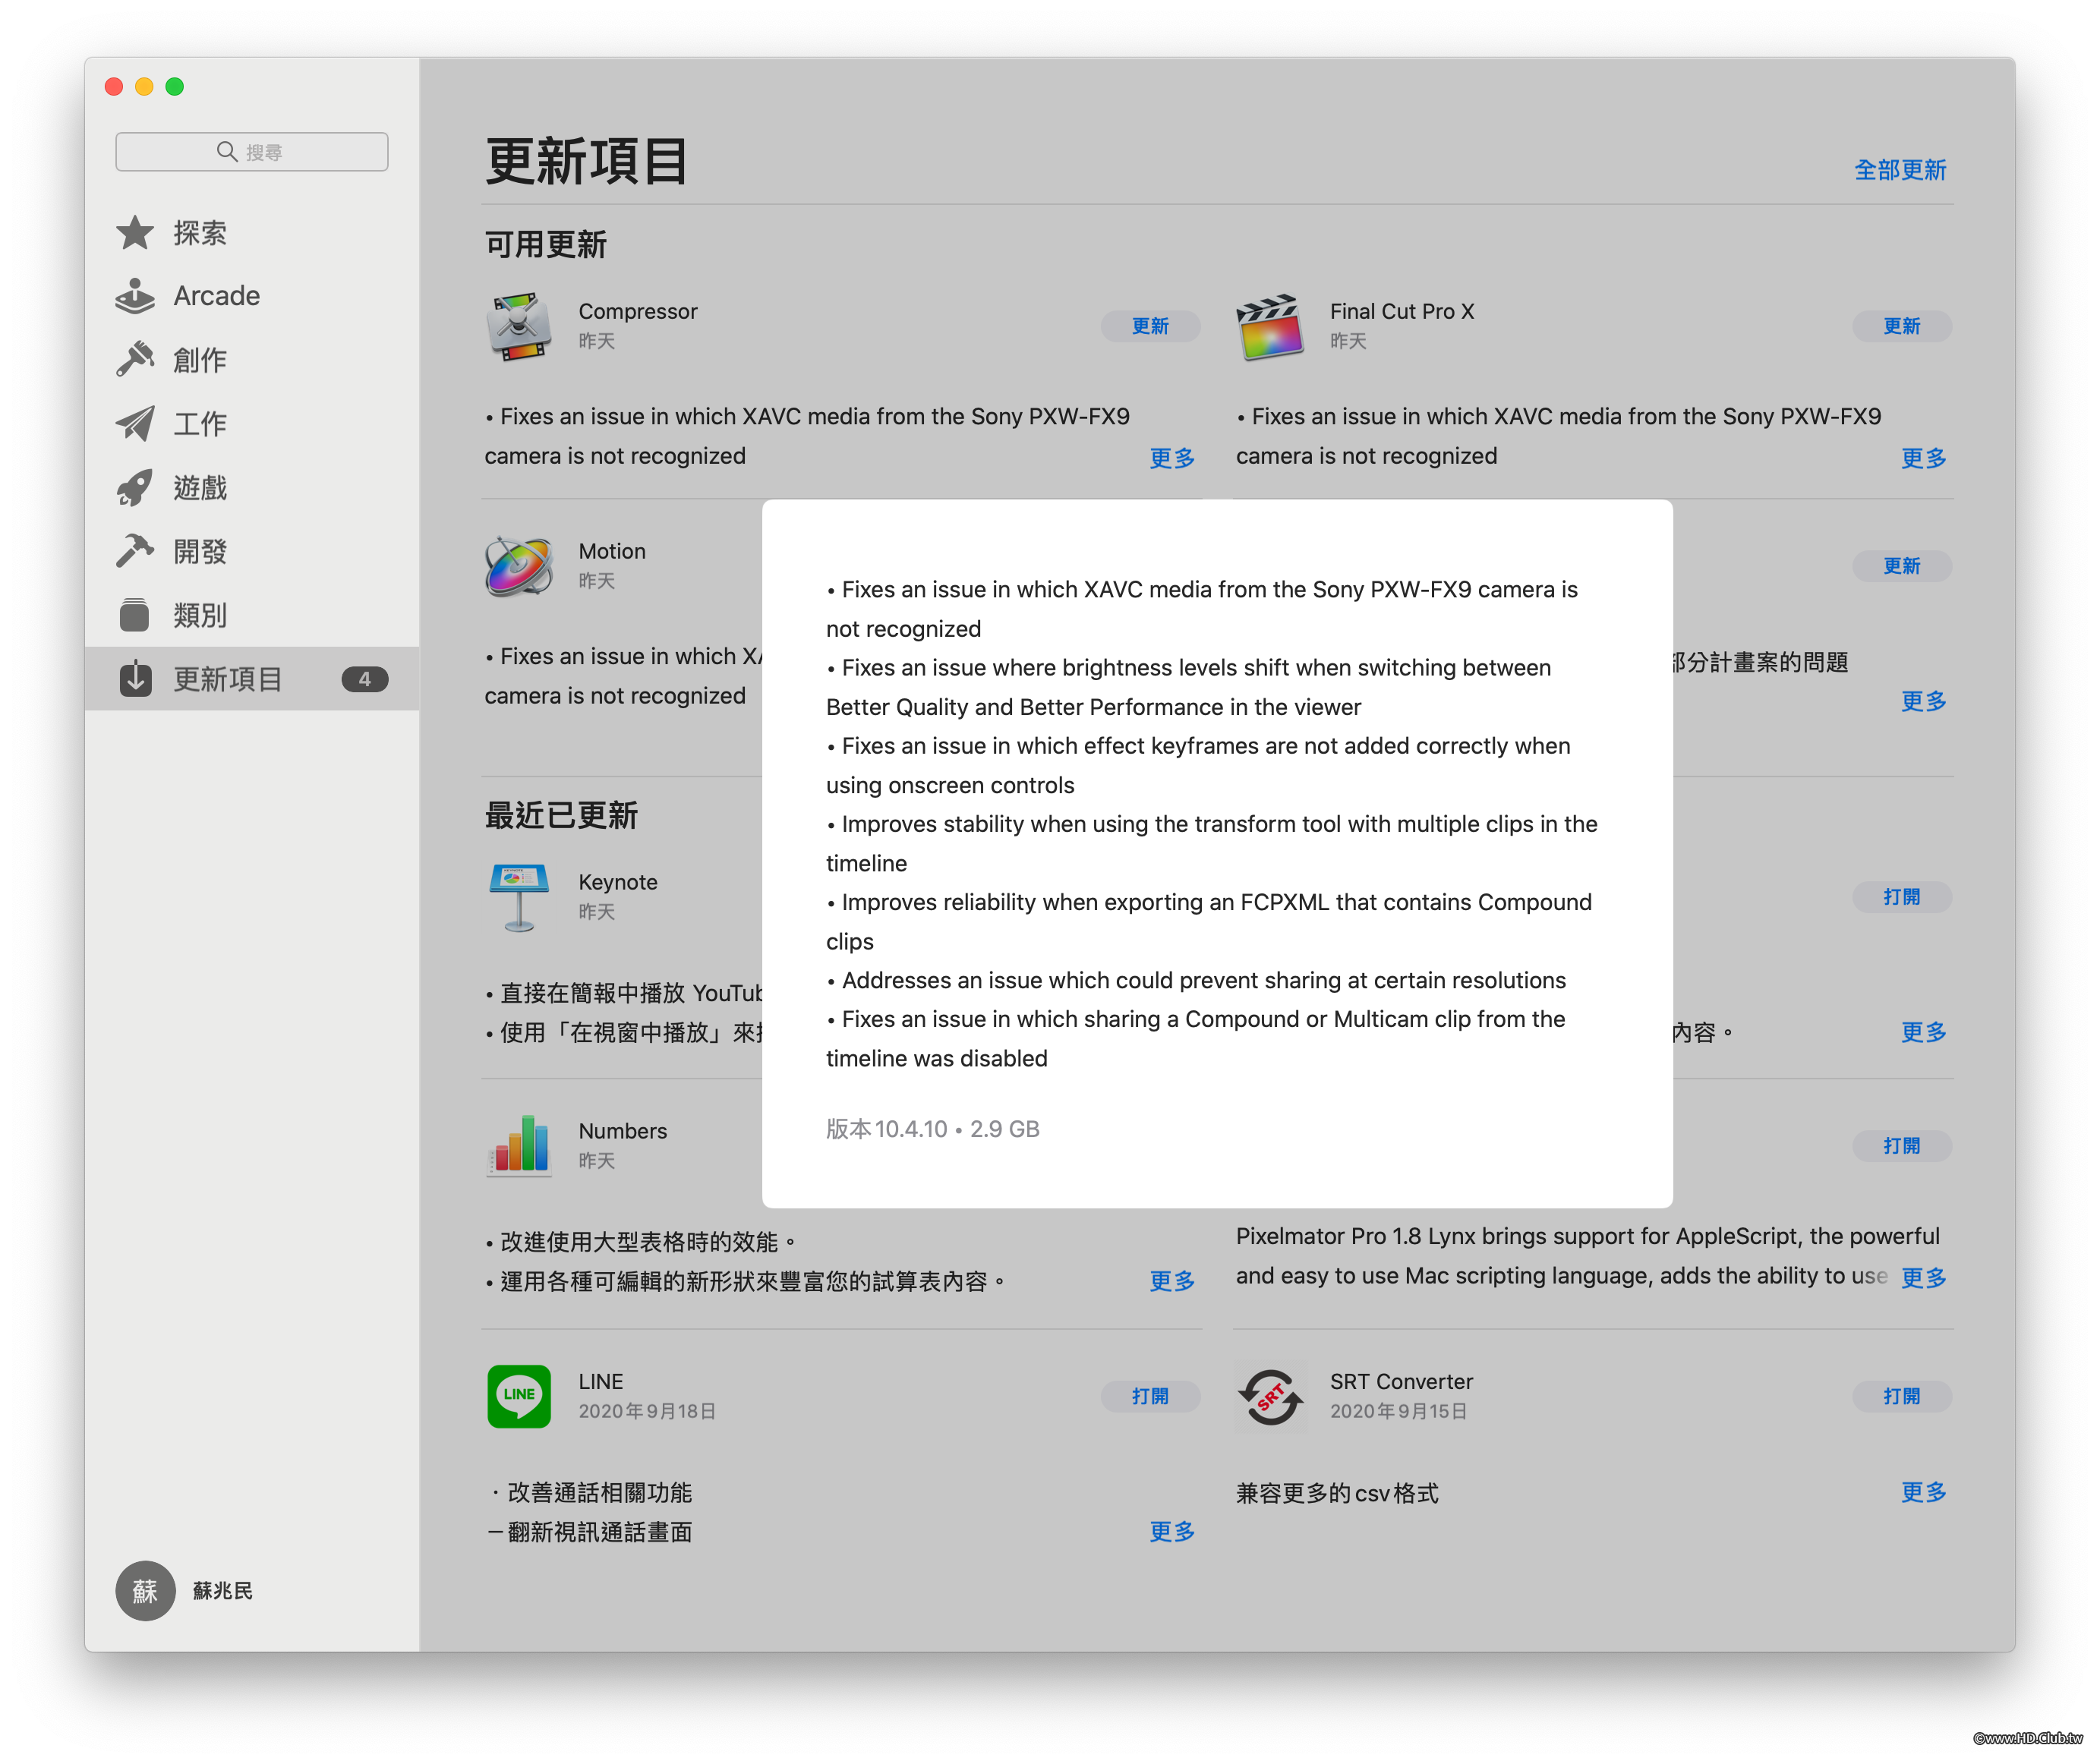The height and width of the screenshot is (1764, 2100).
Task: Click the red close window button
Action: 114,87
